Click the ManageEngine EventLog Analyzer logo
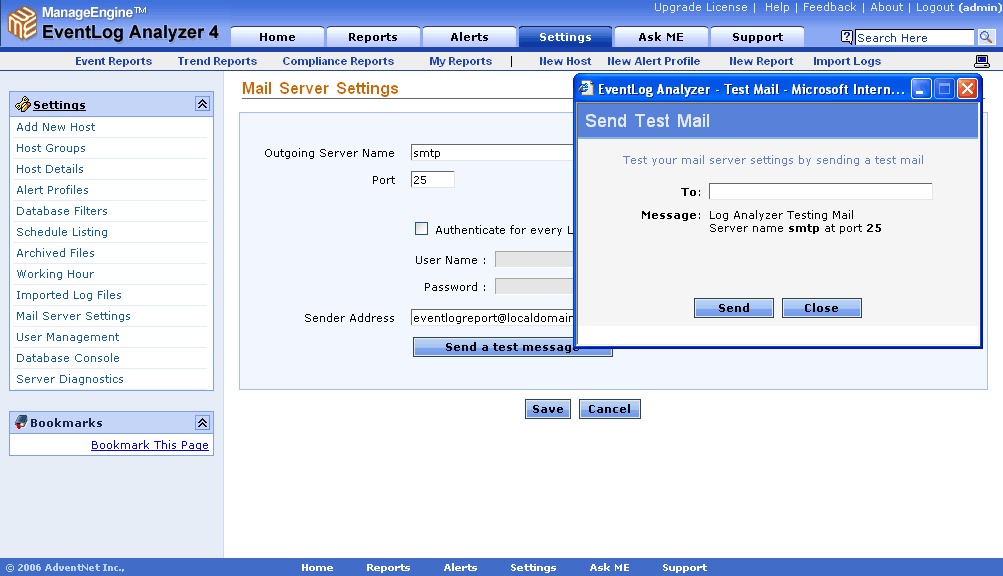 (113, 23)
